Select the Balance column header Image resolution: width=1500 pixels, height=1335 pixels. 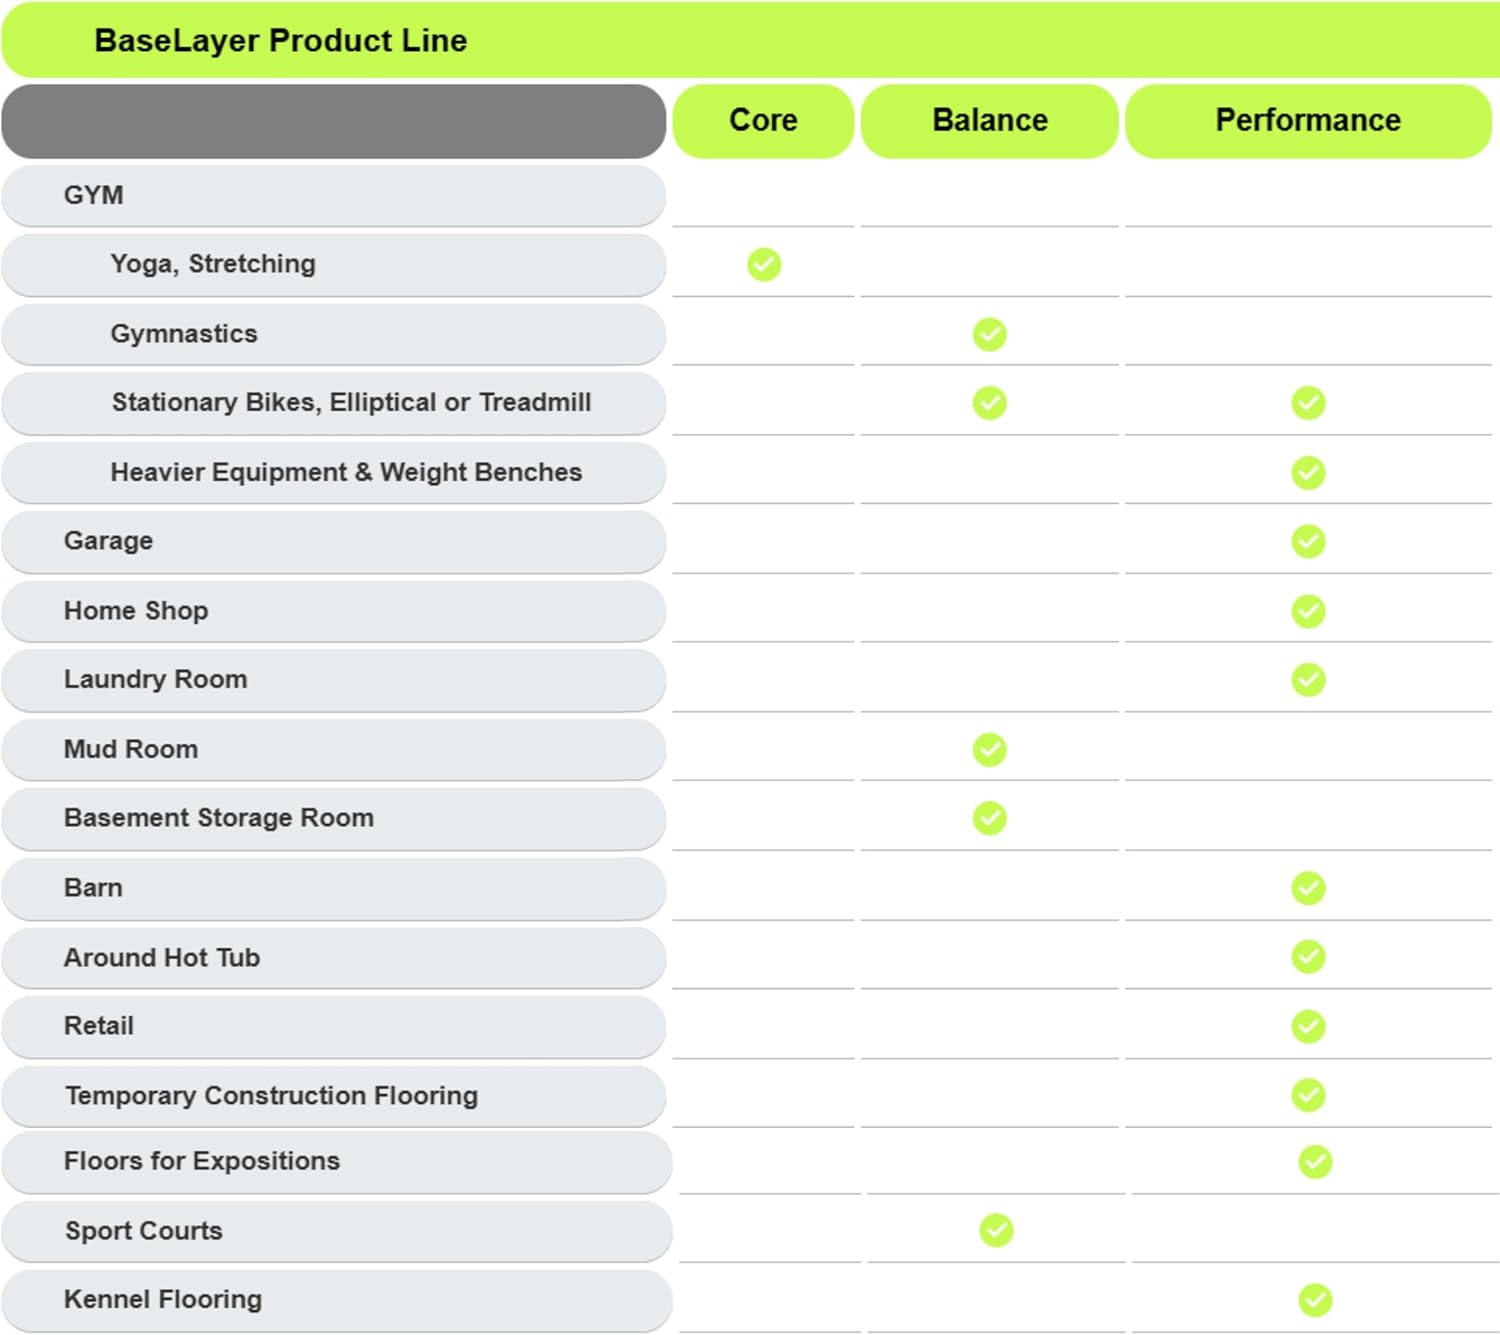click(990, 121)
